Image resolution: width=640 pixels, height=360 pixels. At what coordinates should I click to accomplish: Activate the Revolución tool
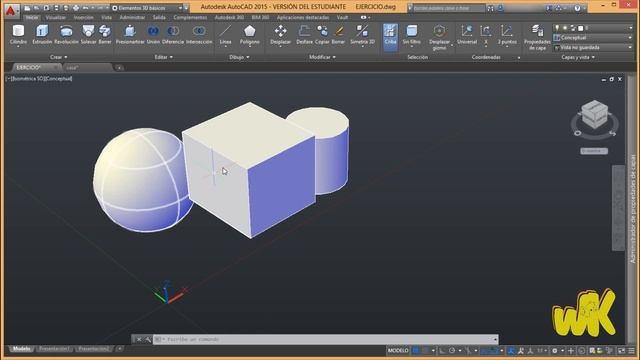[66, 35]
